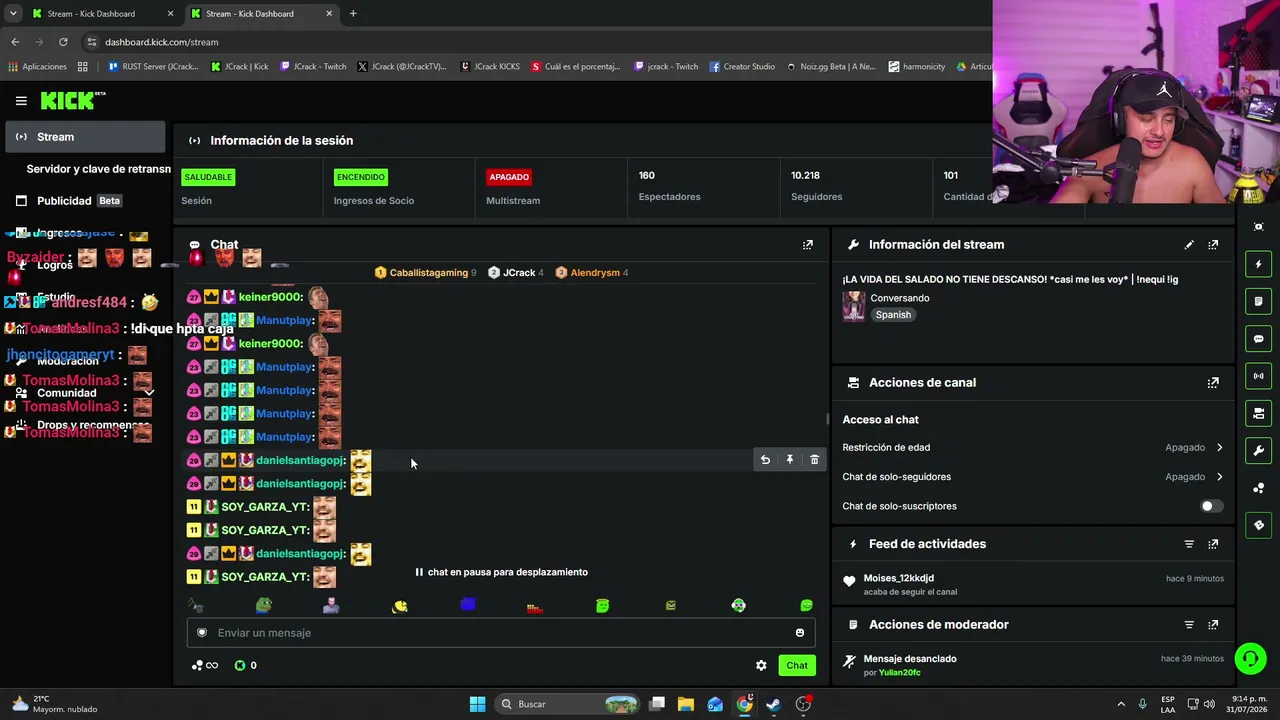This screenshot has height=720, width=1280.
Task: Select the Pepe frog emote
Action: point(263,605)
